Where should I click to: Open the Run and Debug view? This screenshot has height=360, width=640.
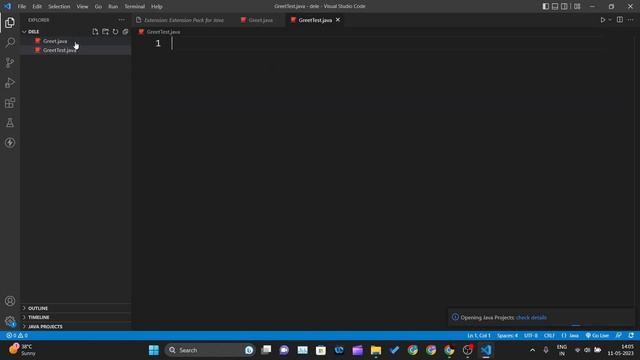pyautogui.click(x=10, y=82)
